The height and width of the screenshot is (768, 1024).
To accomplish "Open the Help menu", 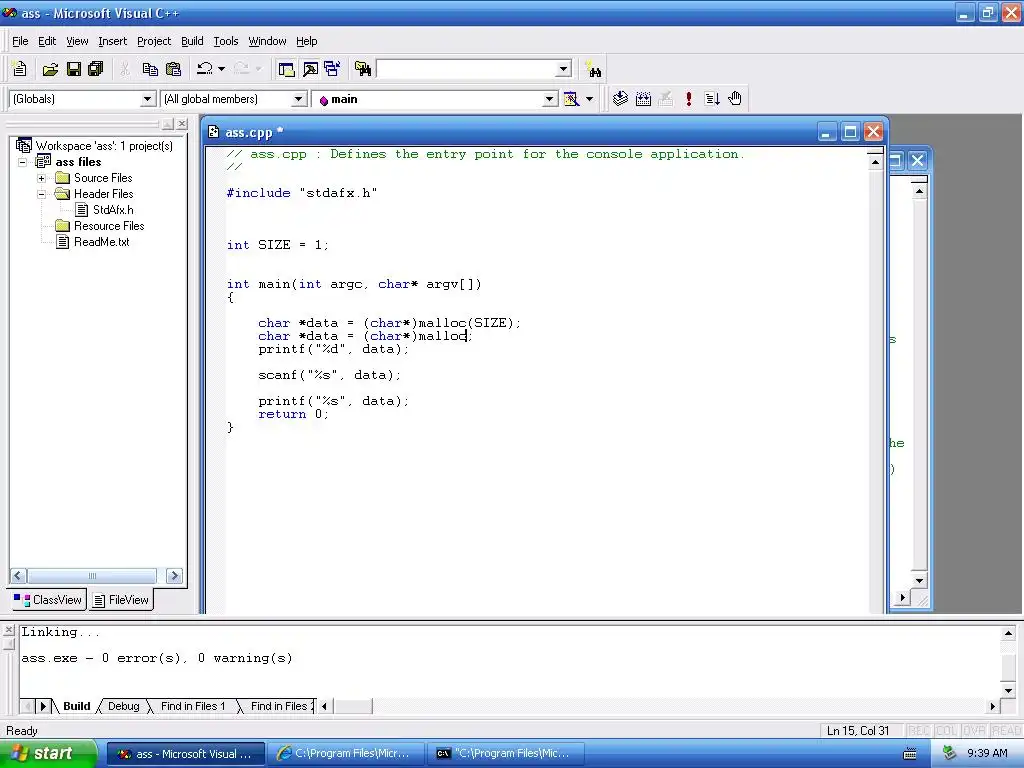I will (306, 41).
